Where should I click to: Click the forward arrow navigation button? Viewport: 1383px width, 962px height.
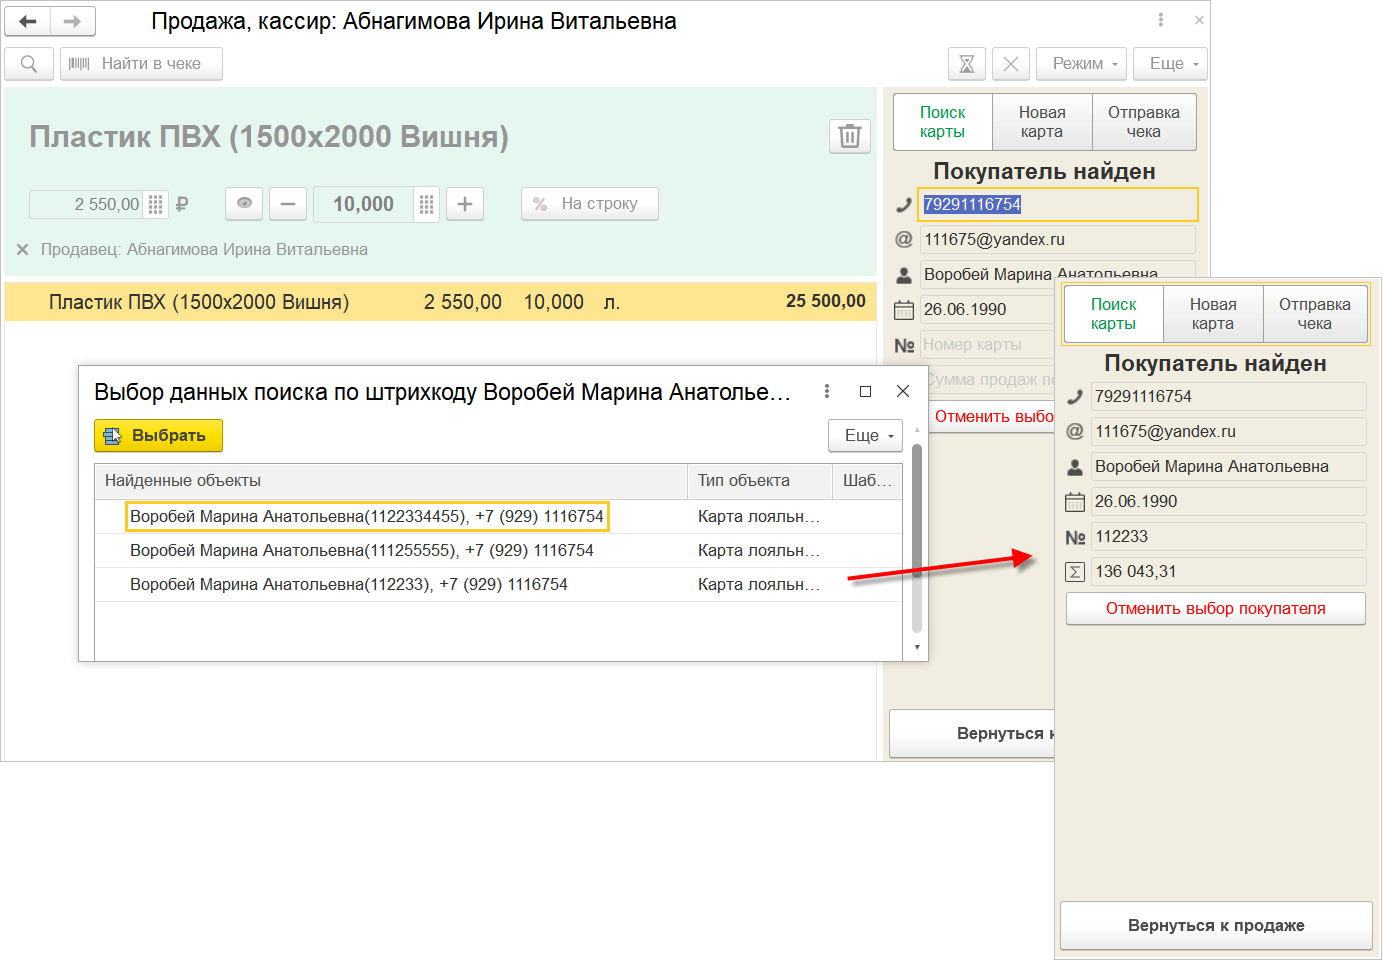(x=72, y=21)
